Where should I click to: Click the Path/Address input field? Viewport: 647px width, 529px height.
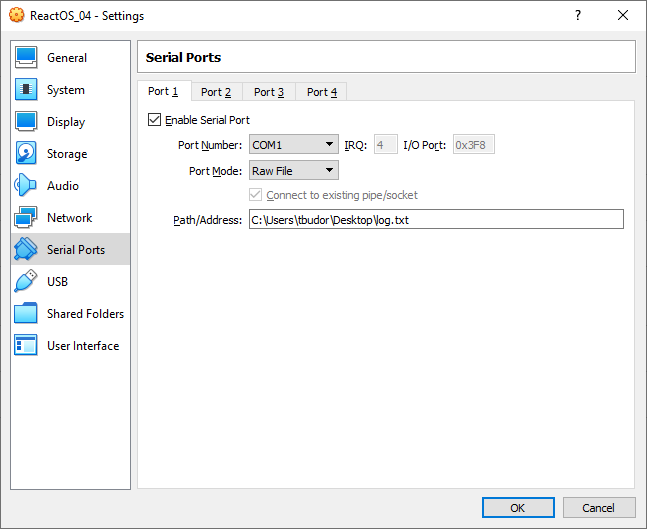tap(436, 219)
